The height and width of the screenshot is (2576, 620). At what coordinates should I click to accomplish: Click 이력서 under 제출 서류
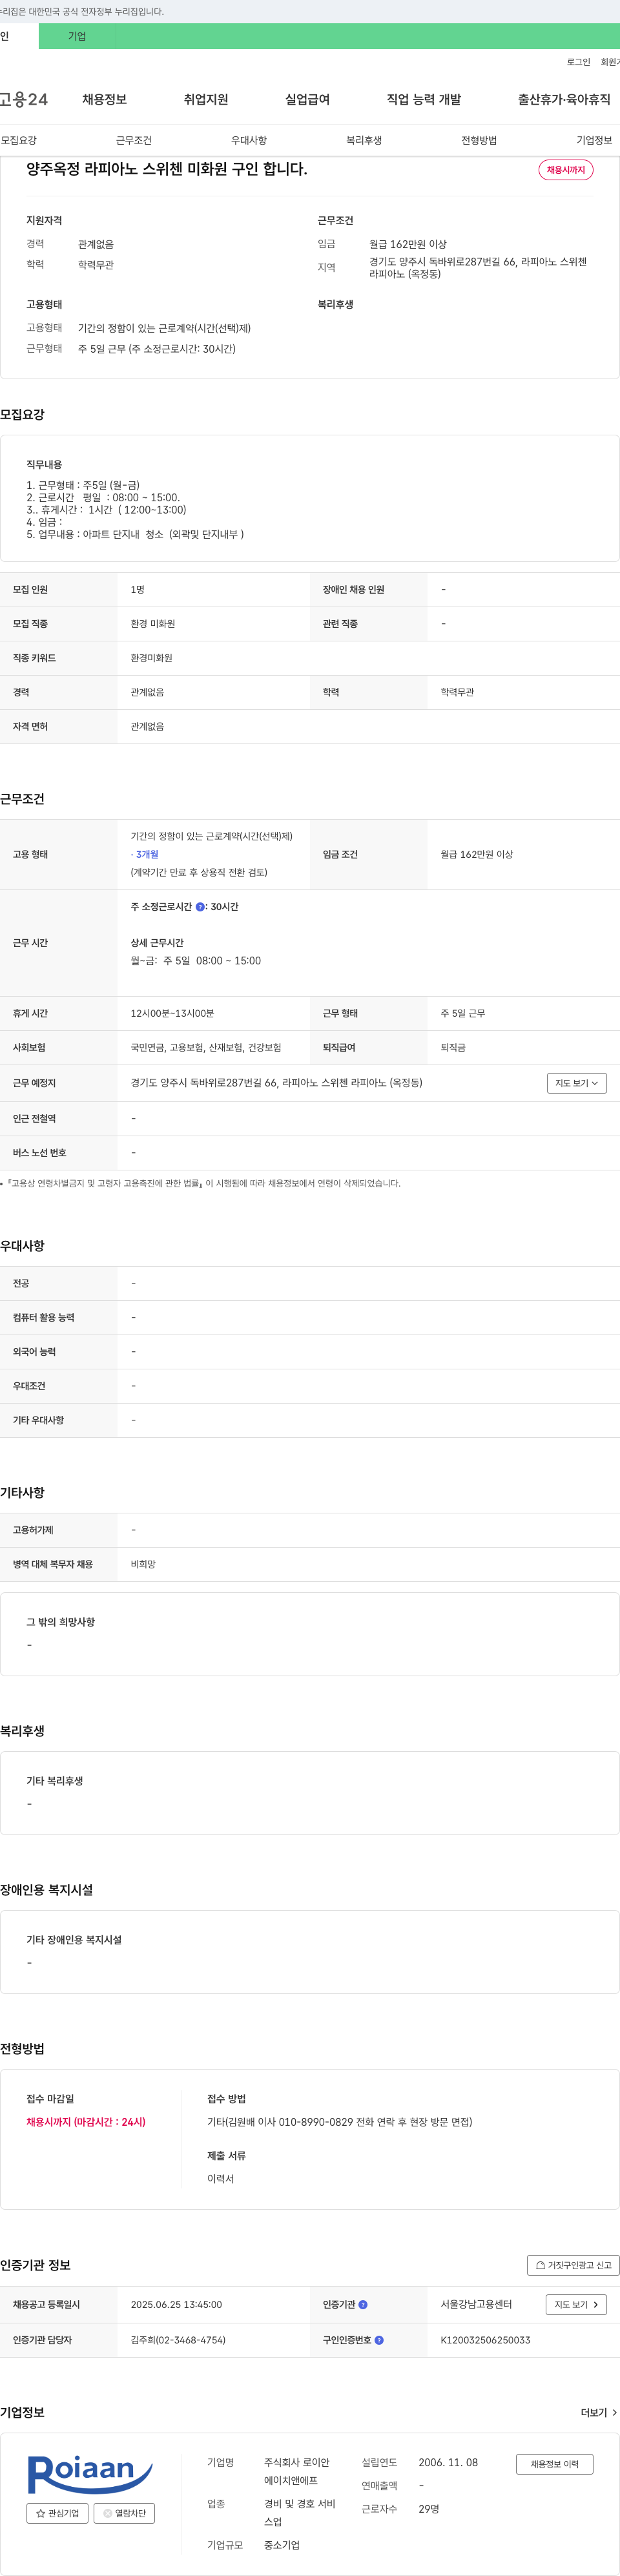(220, 2178)
